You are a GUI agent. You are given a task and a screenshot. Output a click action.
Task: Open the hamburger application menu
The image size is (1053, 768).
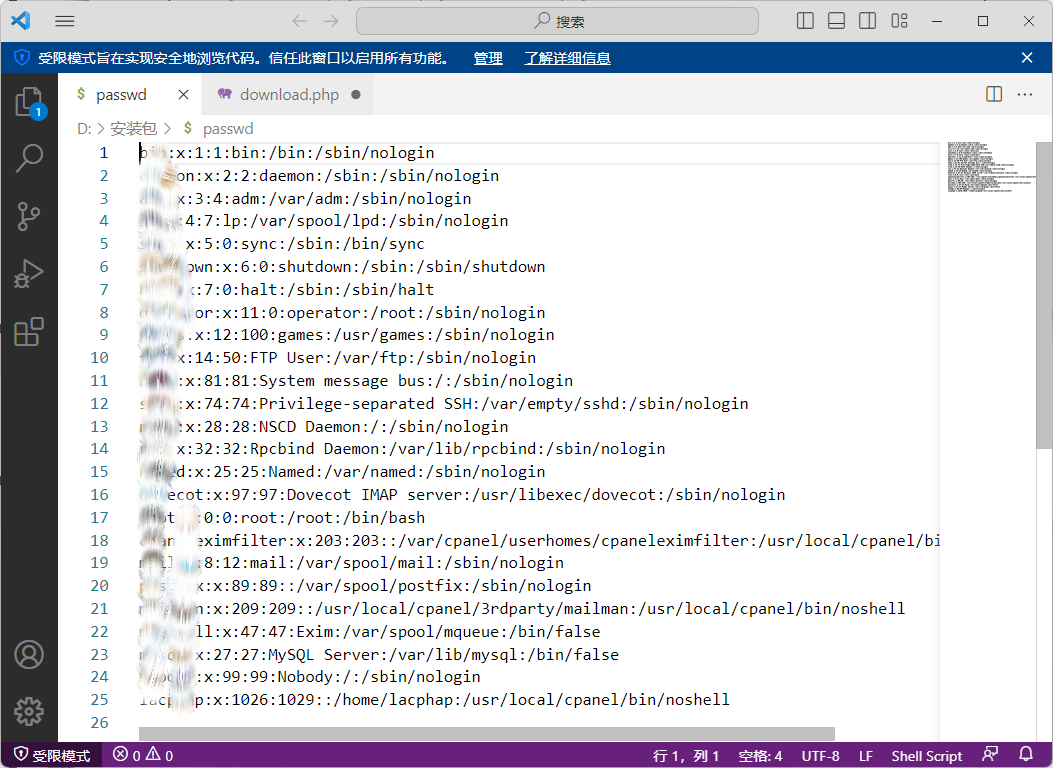click(x=64, y=21)
